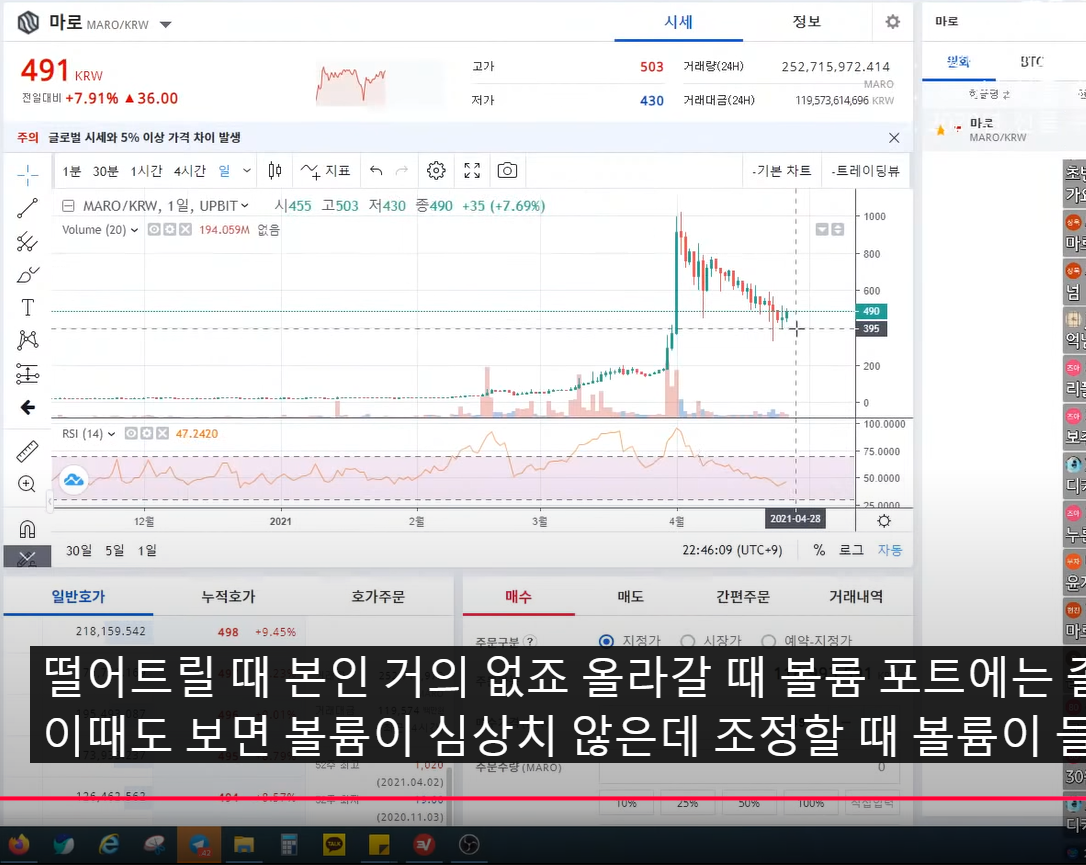Open KakaoTalk from the taskbar
This screenshot has width=1086, height=865.
click(335, 844)
